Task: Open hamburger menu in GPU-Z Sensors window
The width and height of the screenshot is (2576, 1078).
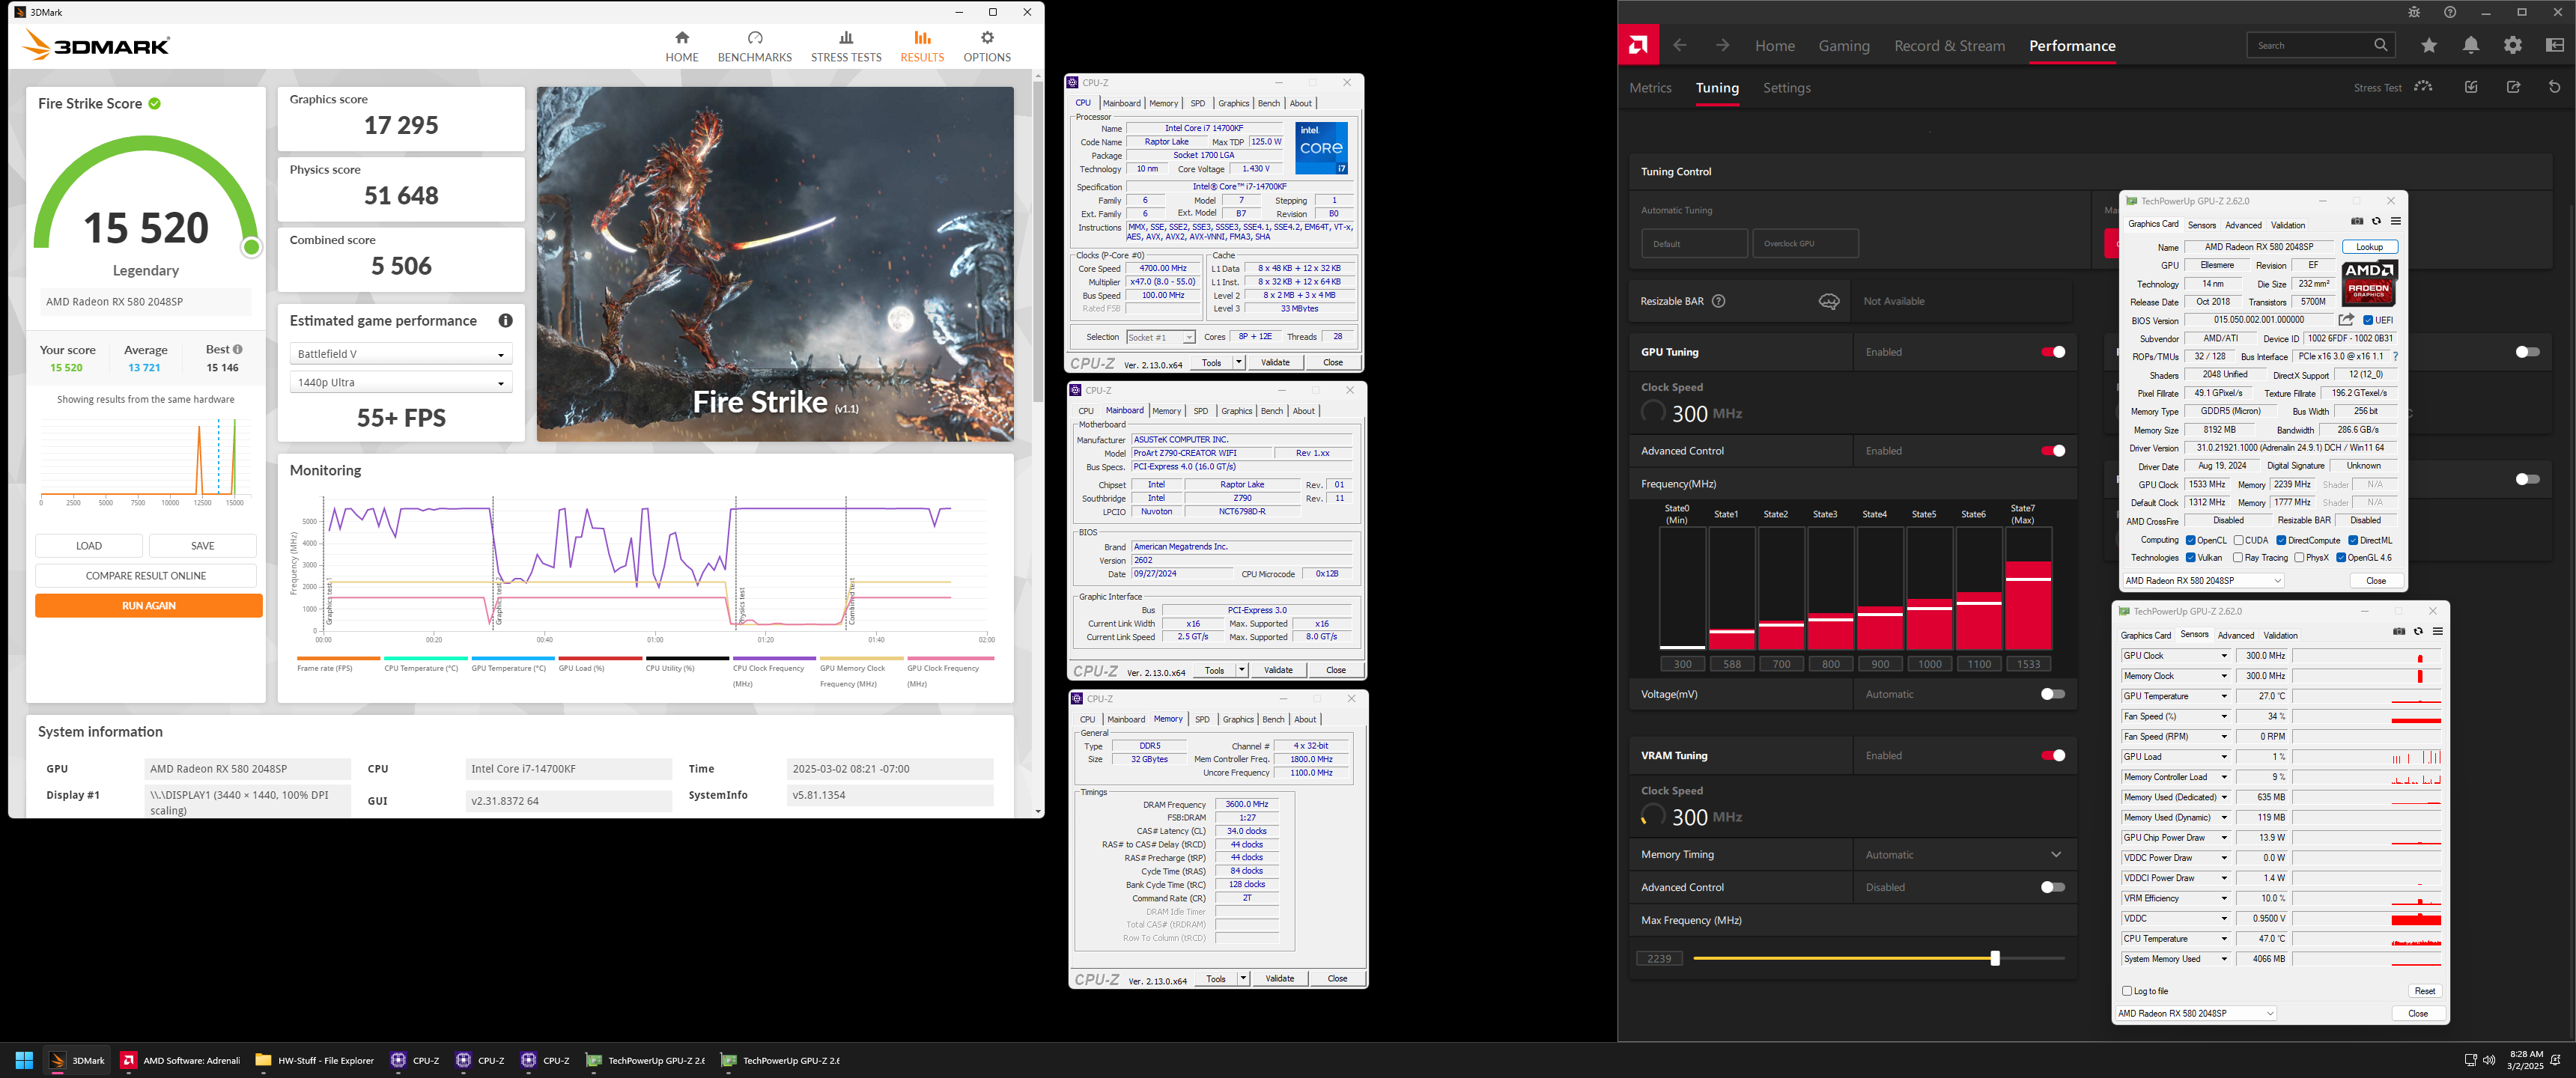Action: (x=2438, y=632)
